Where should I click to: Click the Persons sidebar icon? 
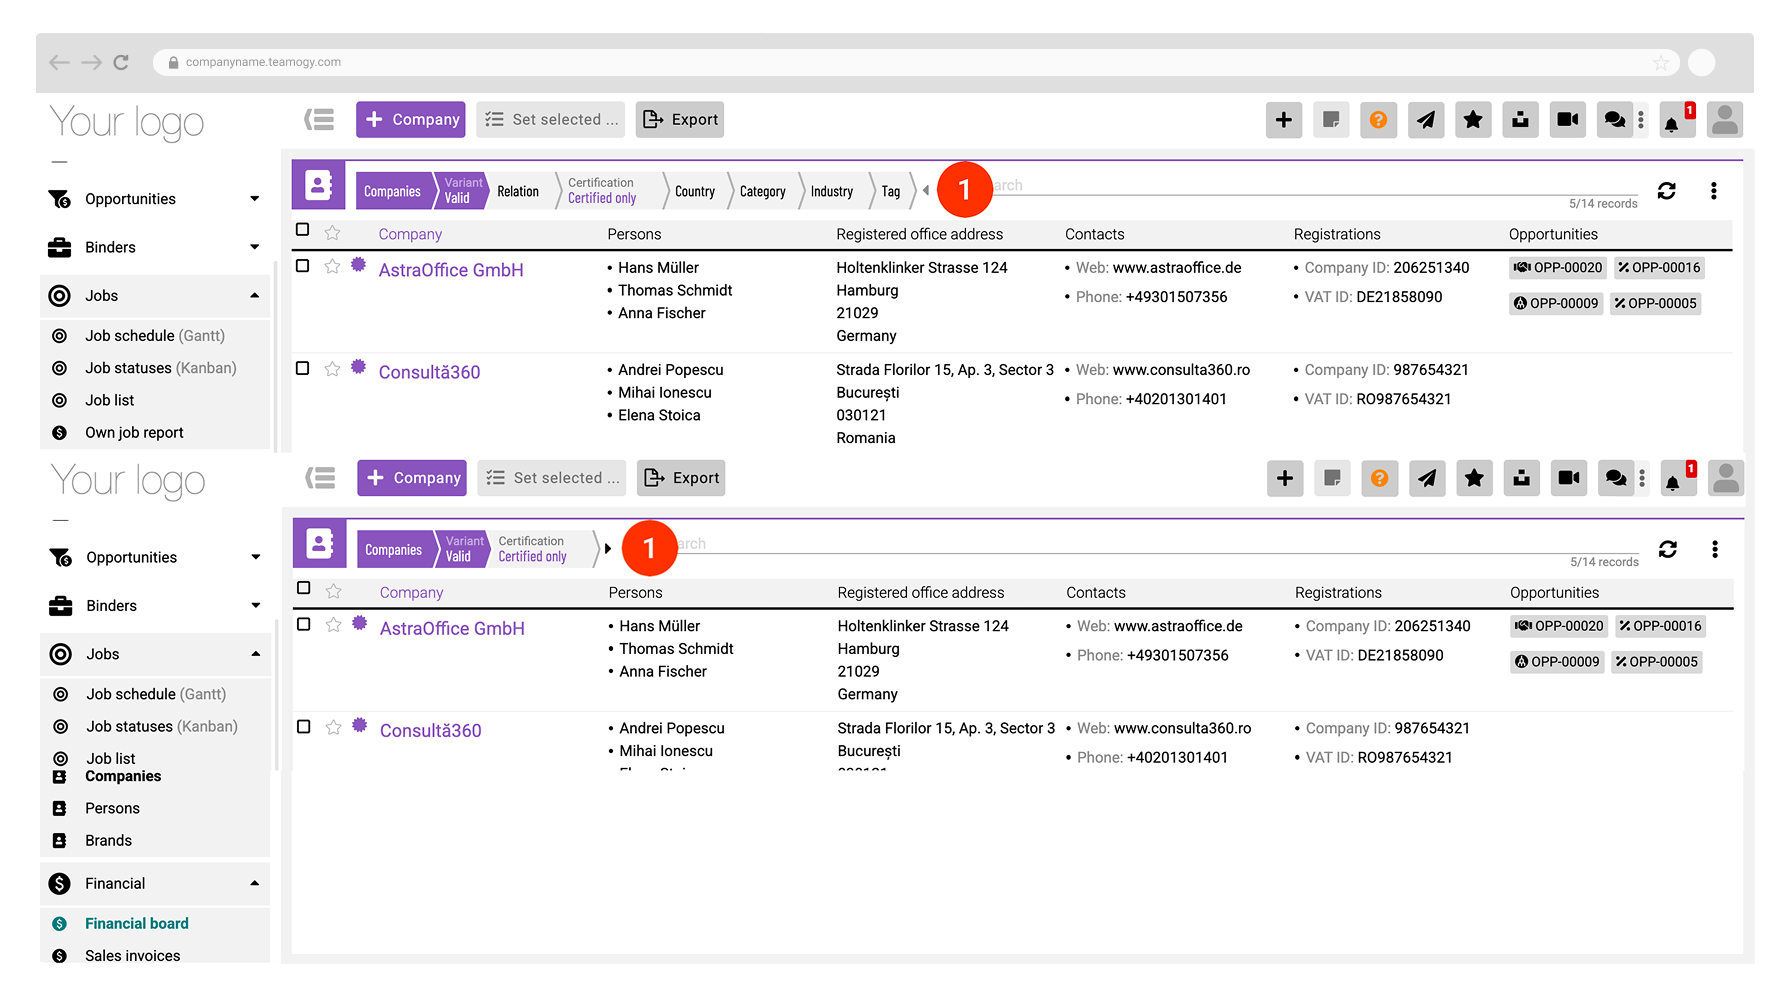(x=60, y=808)
